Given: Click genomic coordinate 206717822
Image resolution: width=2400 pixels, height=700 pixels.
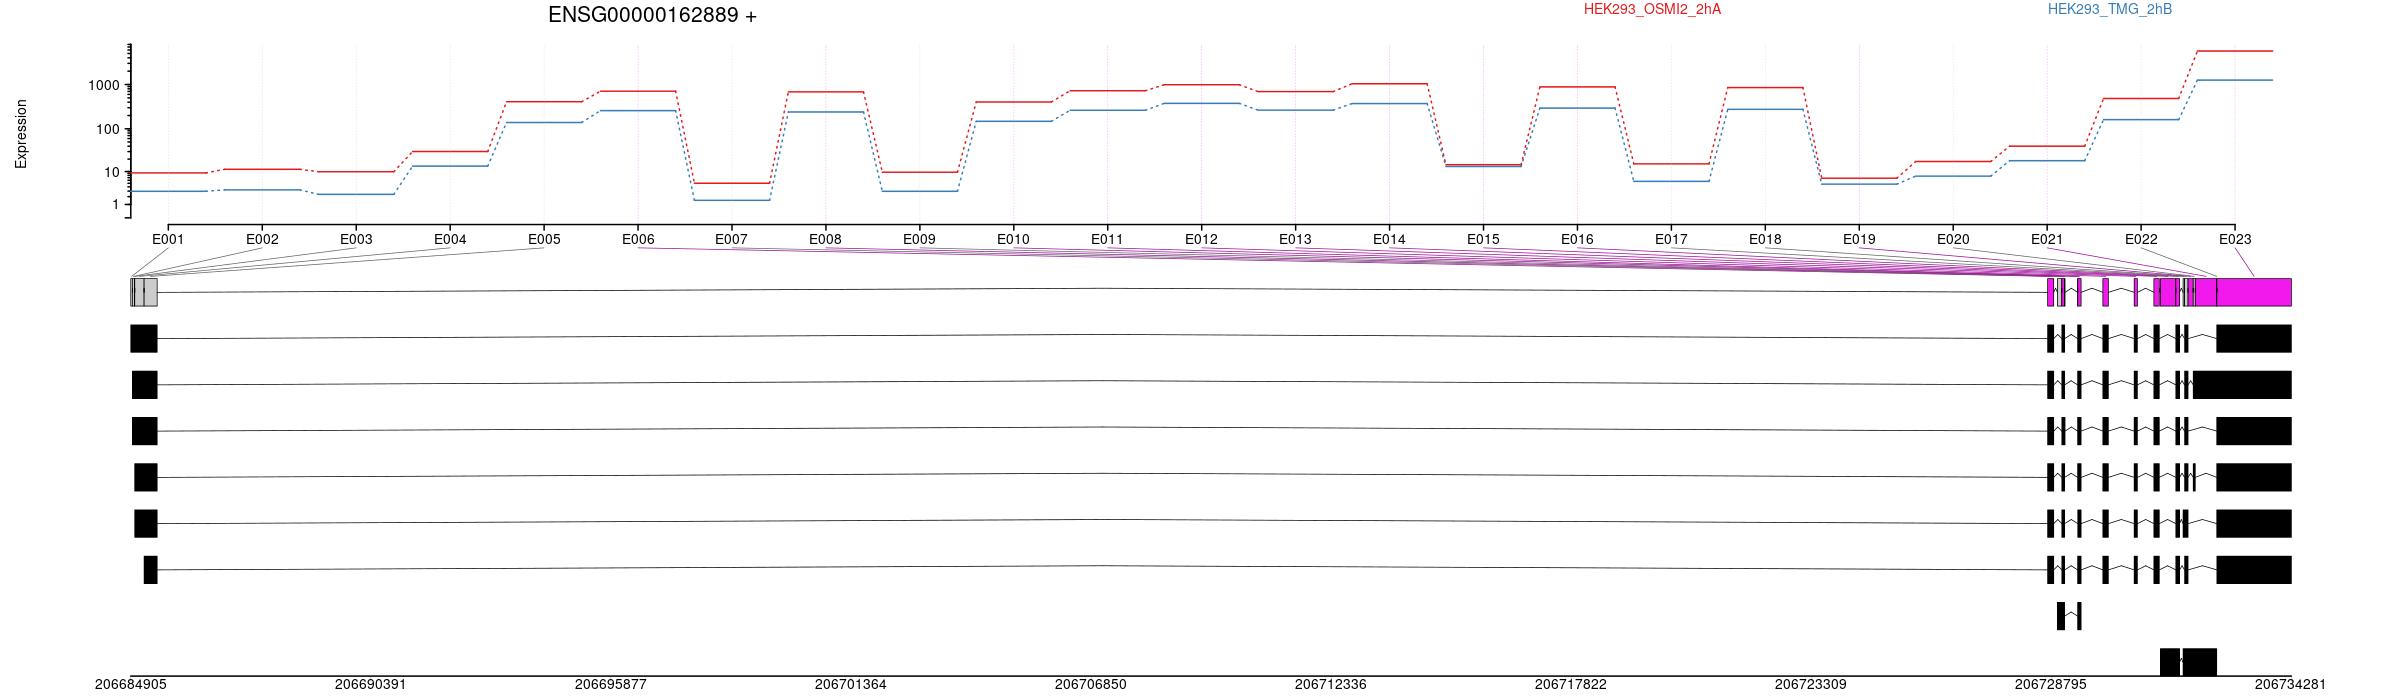Looking at the screenshot, I should tap(1571, 685).
